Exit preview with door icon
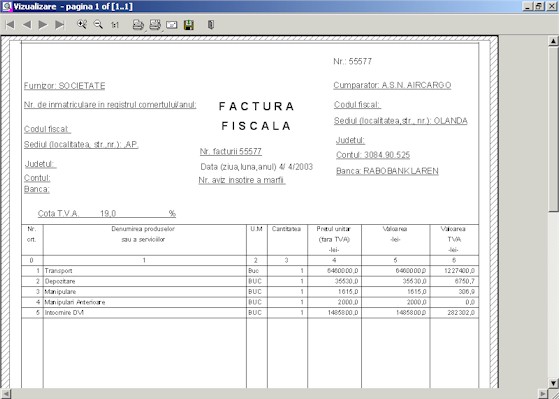The height and width of the screenshot is (399, 560). [211, 25]
